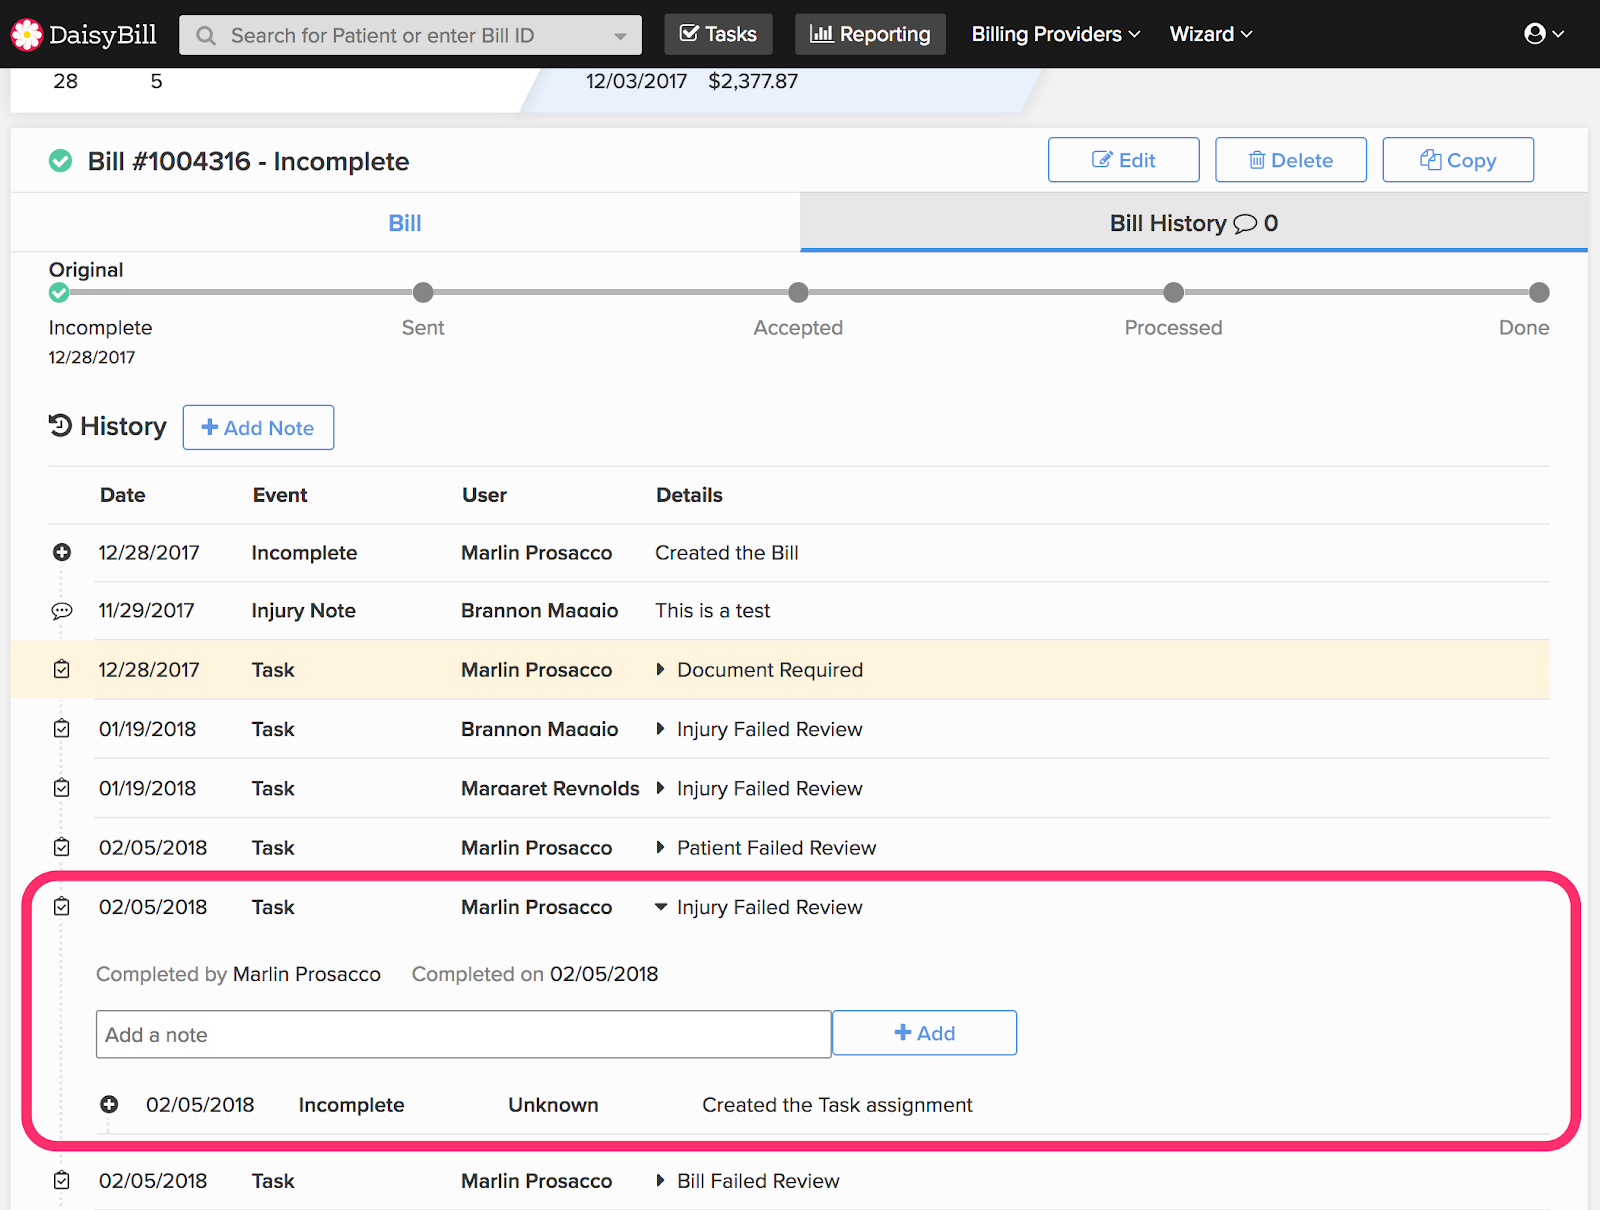The width and height of the screenshot is (1600, 1210).
Task: Click the clipboard icon on Patient Failed Review row
Action: (x=62, y=848)
